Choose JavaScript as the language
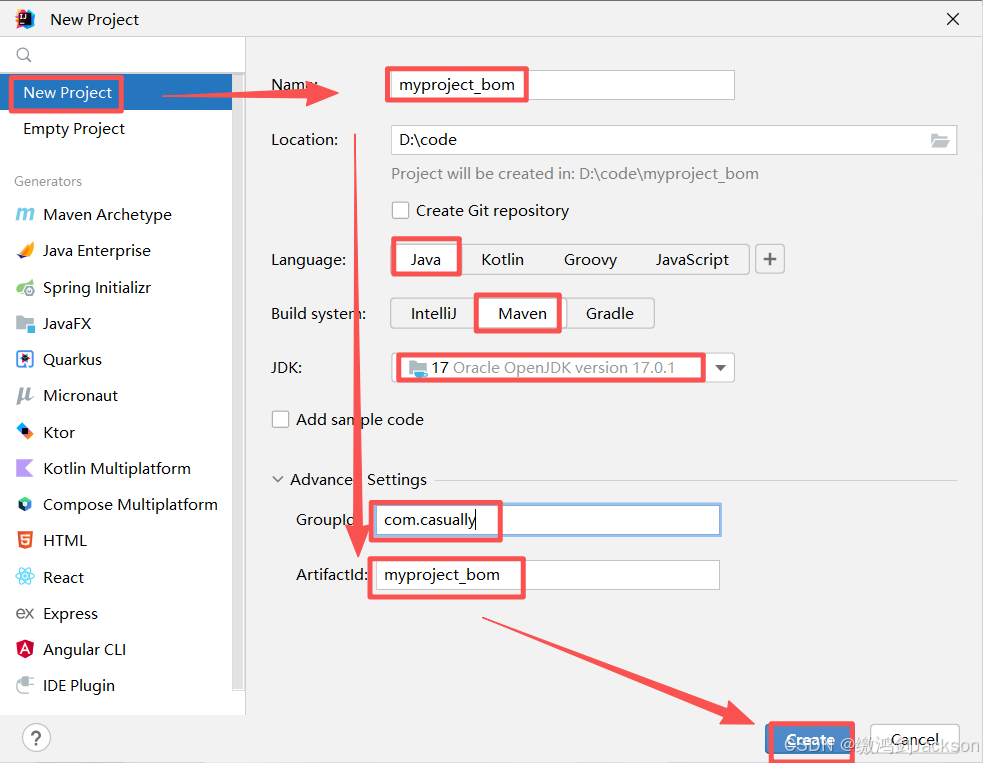 click(692, 260)
